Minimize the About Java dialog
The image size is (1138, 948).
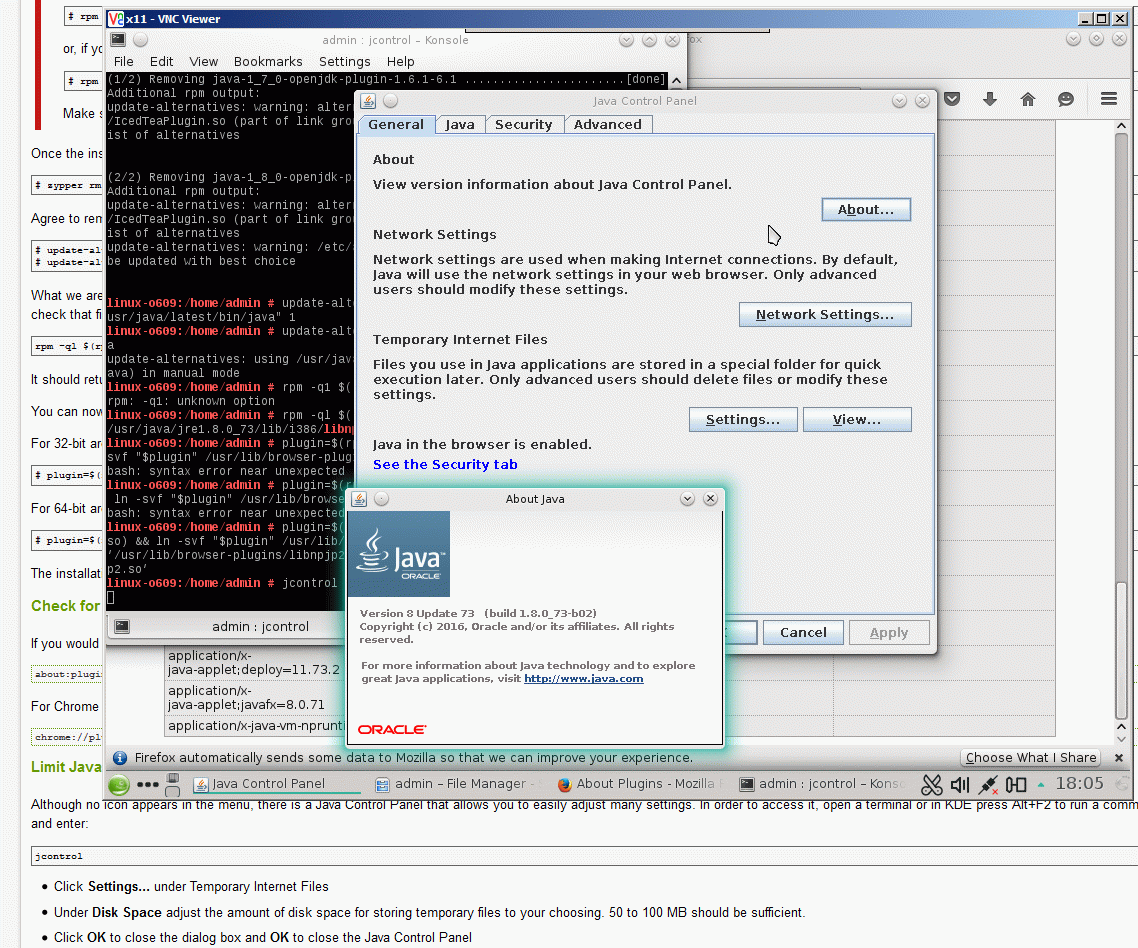coord(687,499)
